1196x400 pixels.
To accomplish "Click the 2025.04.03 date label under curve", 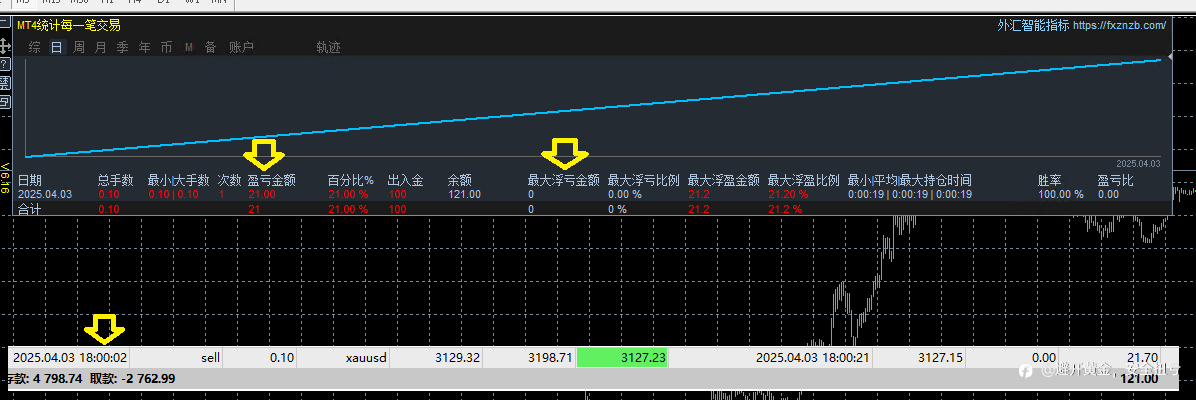I will pos(1138,163).
